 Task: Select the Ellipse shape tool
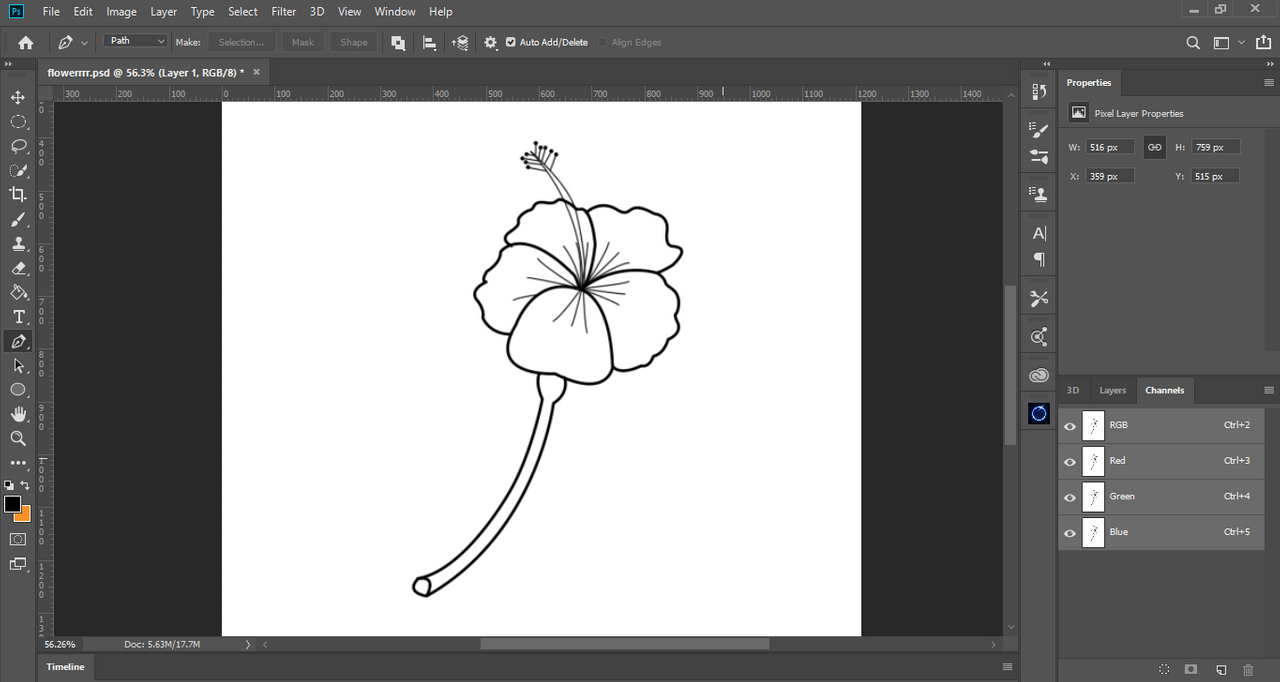click(x=18, y=390)
